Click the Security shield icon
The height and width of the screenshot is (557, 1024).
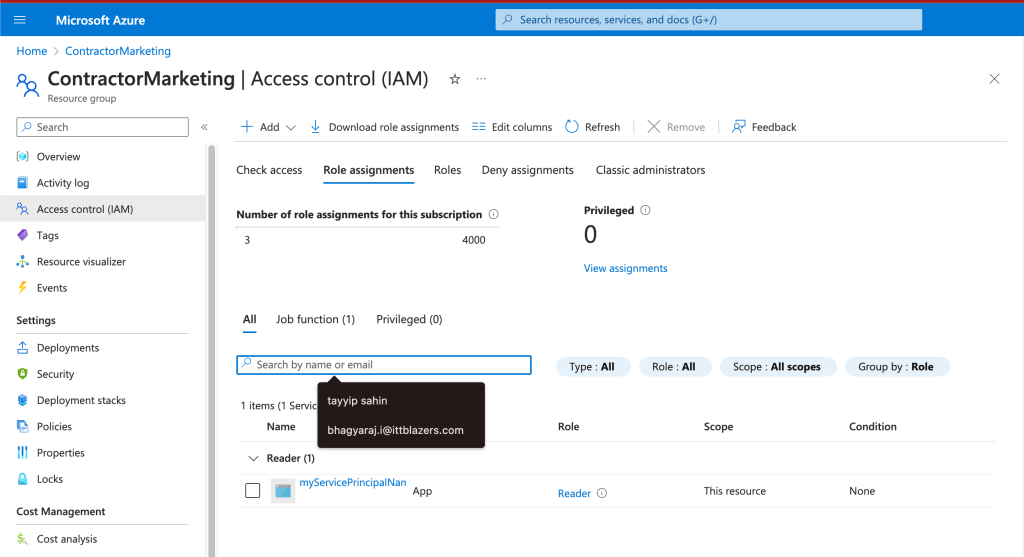(23, 374)
